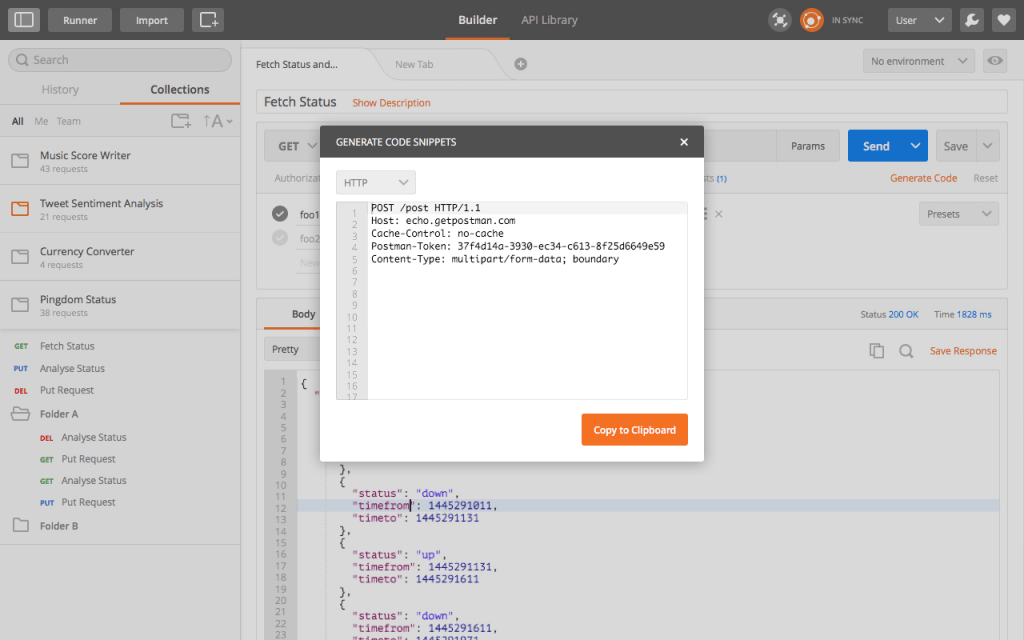1024x640 pixels.
Task: Click inside the sidebar search field
Action: pos(119,60)
